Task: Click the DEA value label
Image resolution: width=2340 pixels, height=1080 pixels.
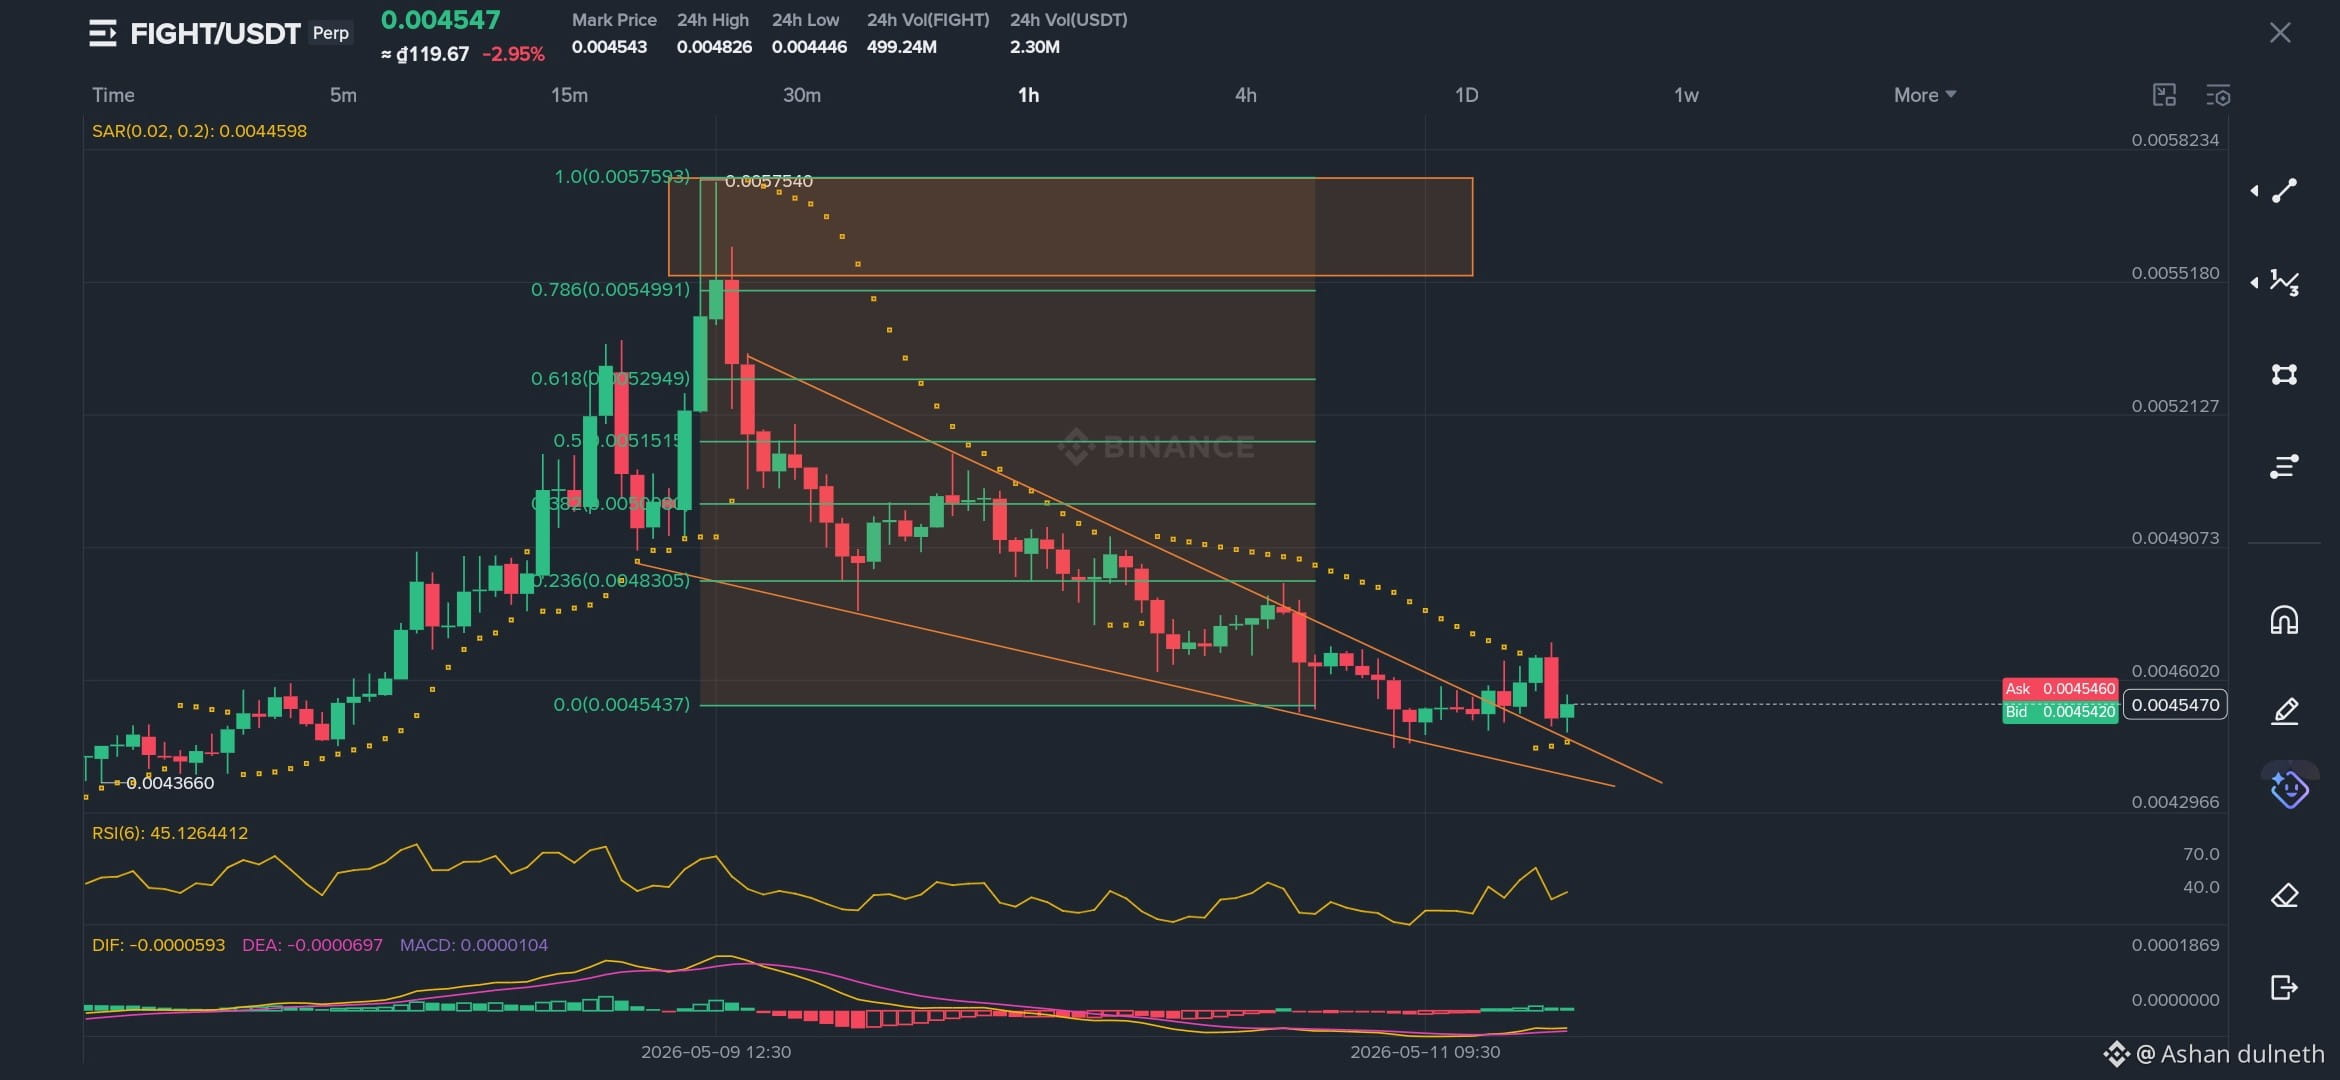Action: click(x=312, y=945)
